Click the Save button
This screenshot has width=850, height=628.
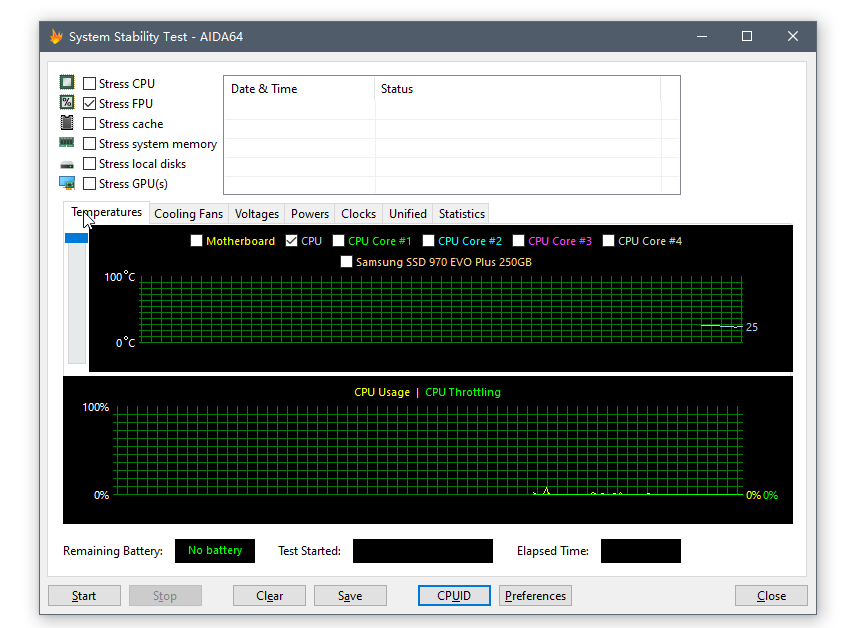(x=350, y=595)
